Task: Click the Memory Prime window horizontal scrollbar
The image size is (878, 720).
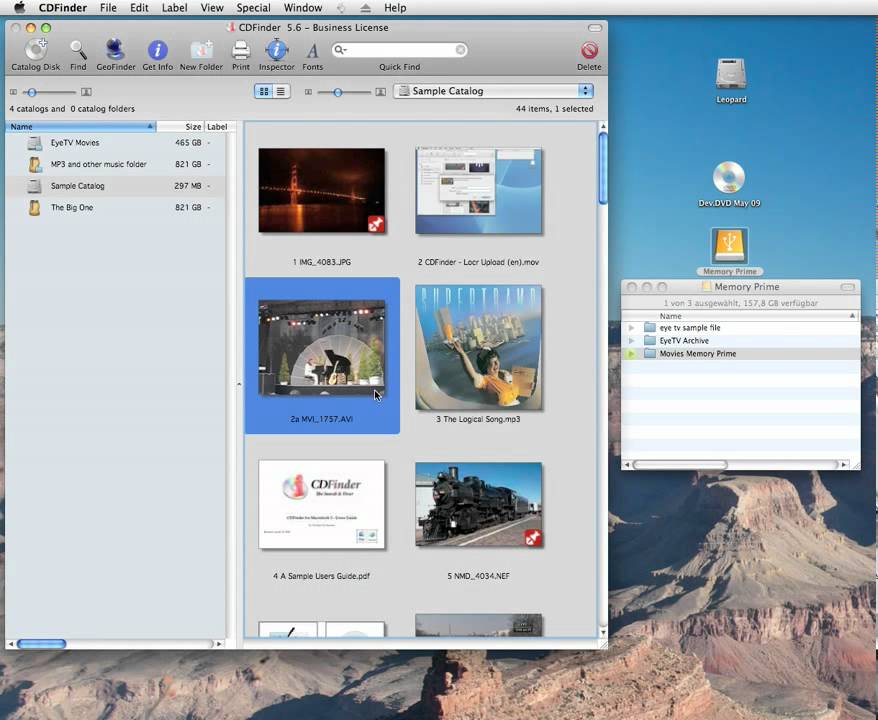Action: (680, 465)
